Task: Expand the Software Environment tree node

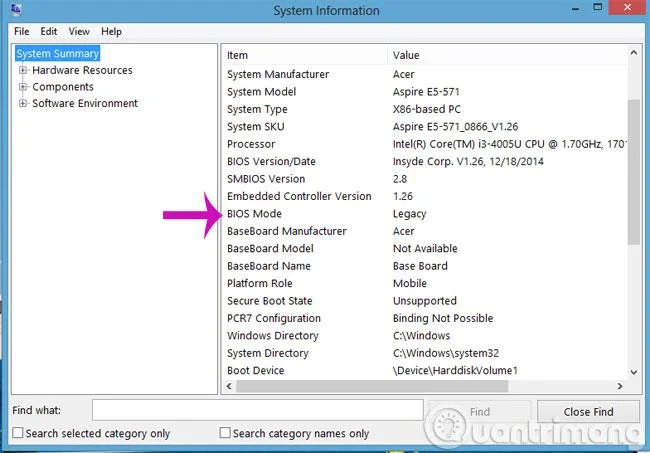Action: [x=23, y=103]
